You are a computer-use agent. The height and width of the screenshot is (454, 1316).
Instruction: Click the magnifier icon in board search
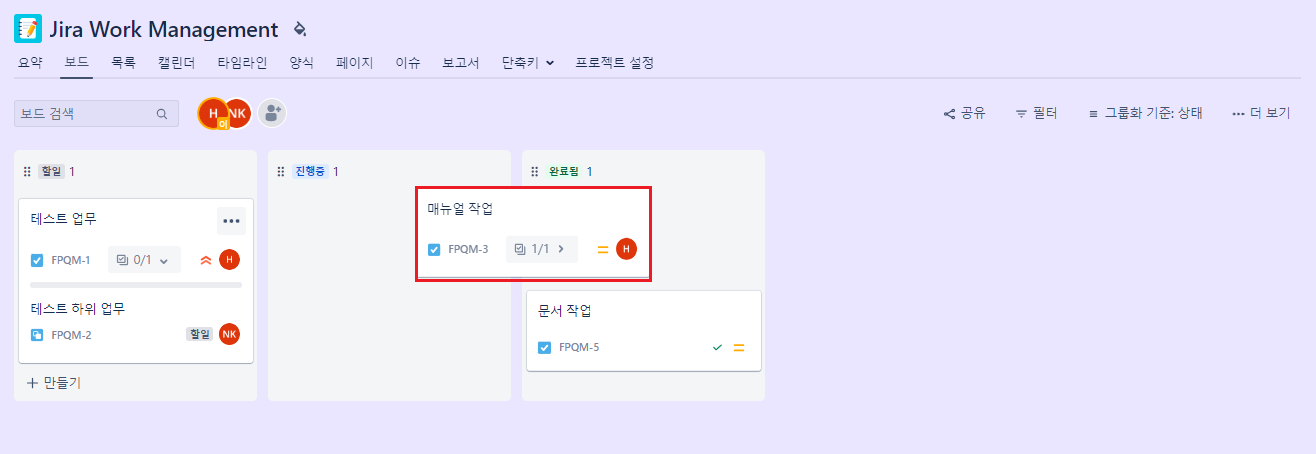[162, 114]
